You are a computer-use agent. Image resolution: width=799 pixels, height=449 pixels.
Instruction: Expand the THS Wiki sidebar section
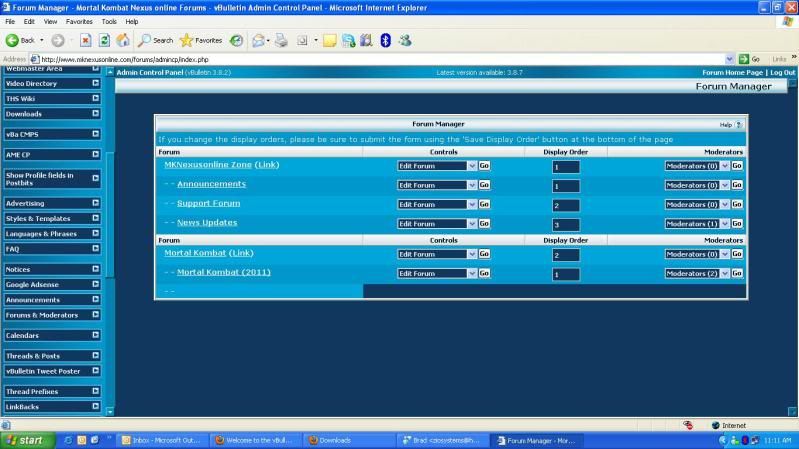[x=96, y=98]
